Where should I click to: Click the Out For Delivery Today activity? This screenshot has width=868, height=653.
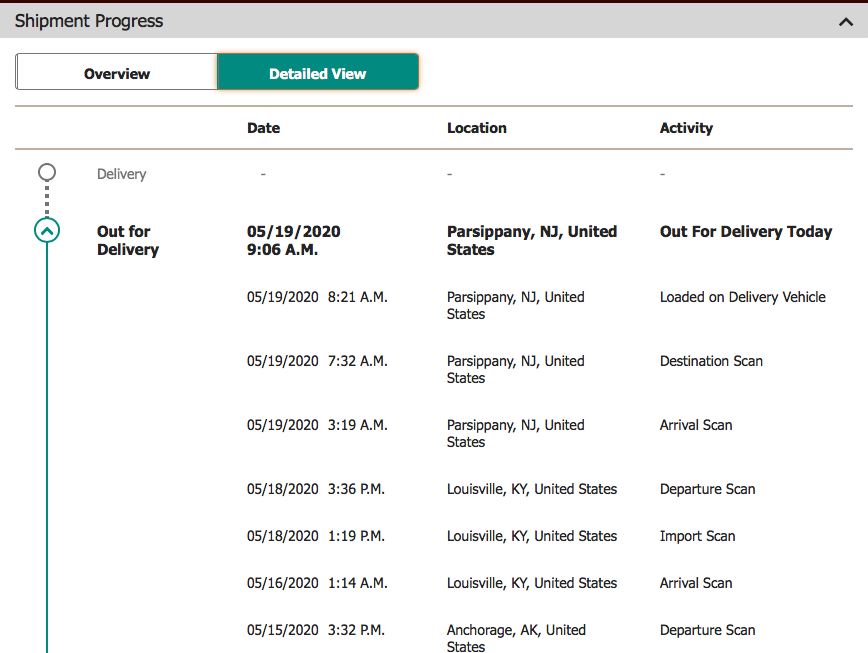pos(746,231)
